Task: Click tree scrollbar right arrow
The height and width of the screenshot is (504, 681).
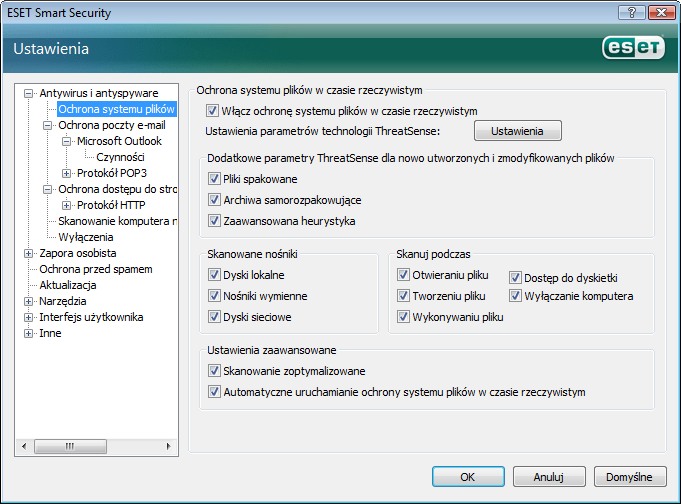Action: tap(169, 446)
